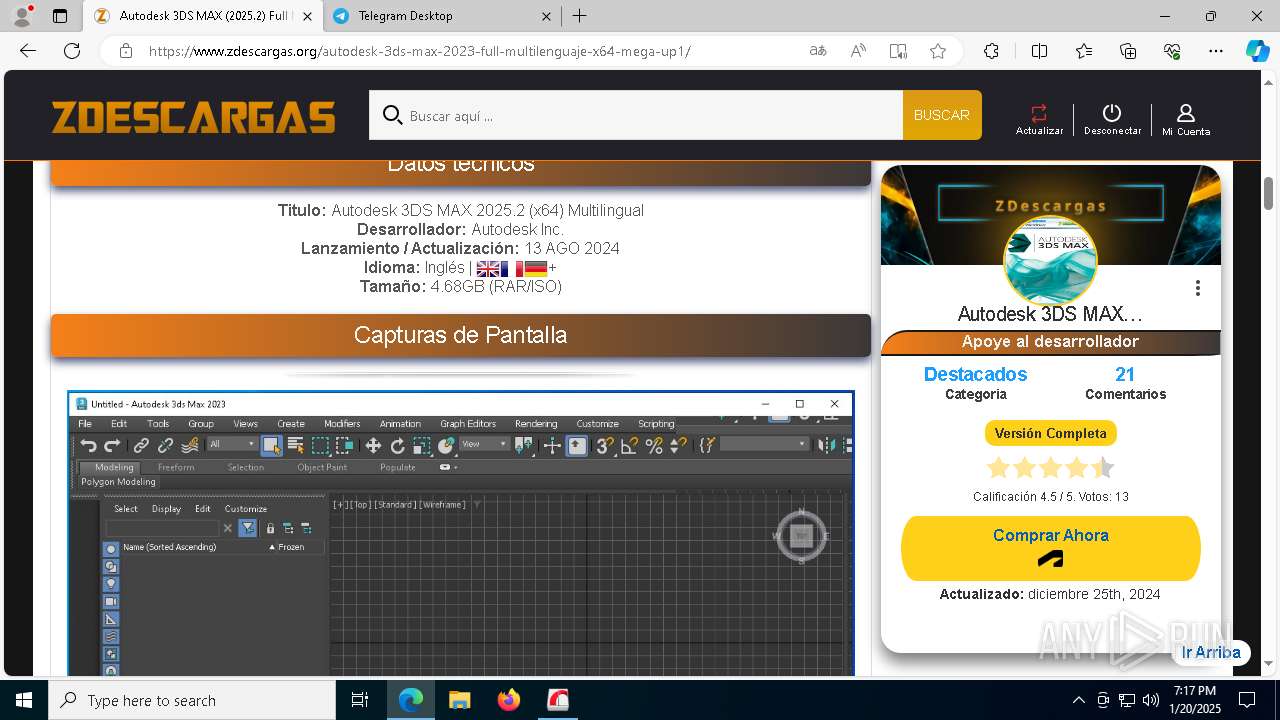Go to ZDESCARGAS home via logo
This screenshot has height=720, width=1280.
point(193,117)
